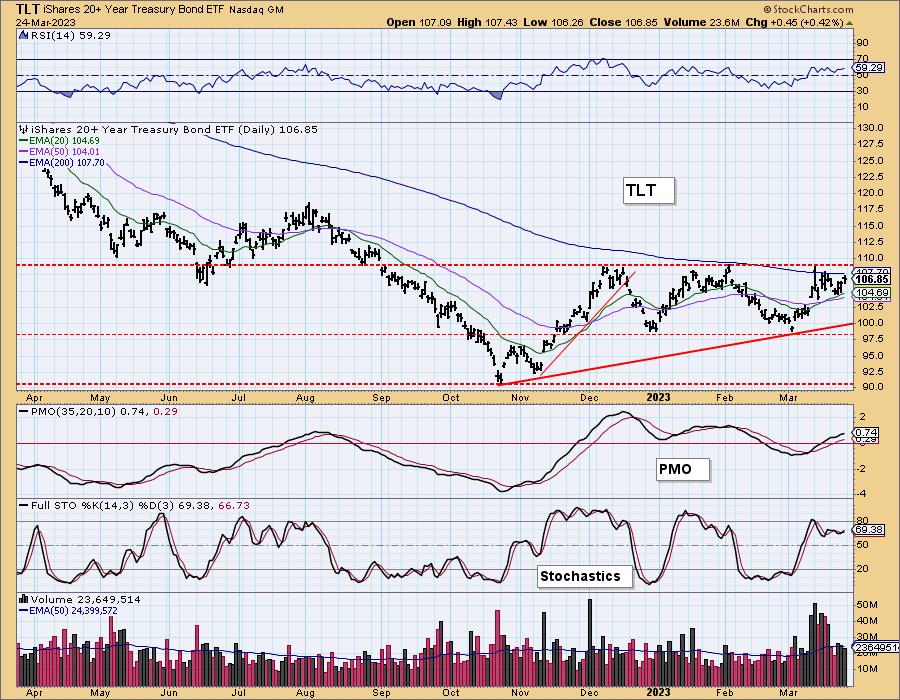
Task: Click the 50M volume axis label
Action: coord(867,604)
